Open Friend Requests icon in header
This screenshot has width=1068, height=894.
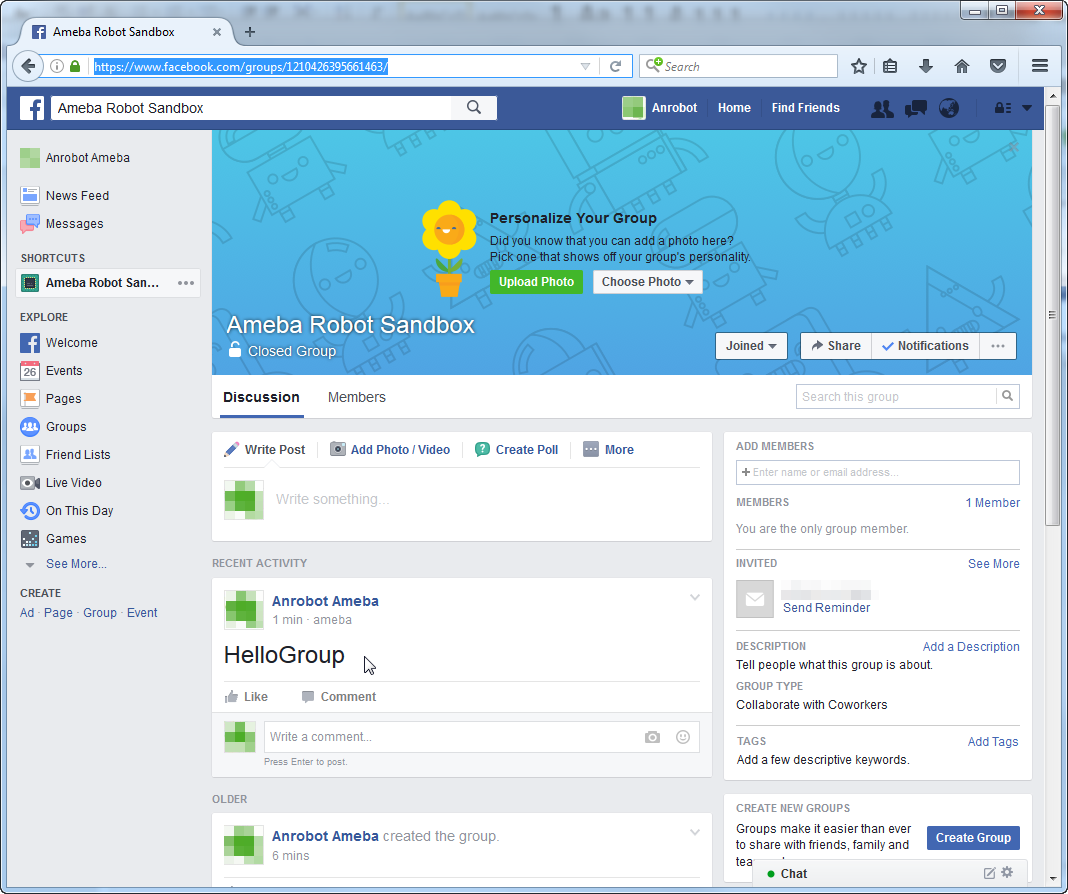(882, 108)
